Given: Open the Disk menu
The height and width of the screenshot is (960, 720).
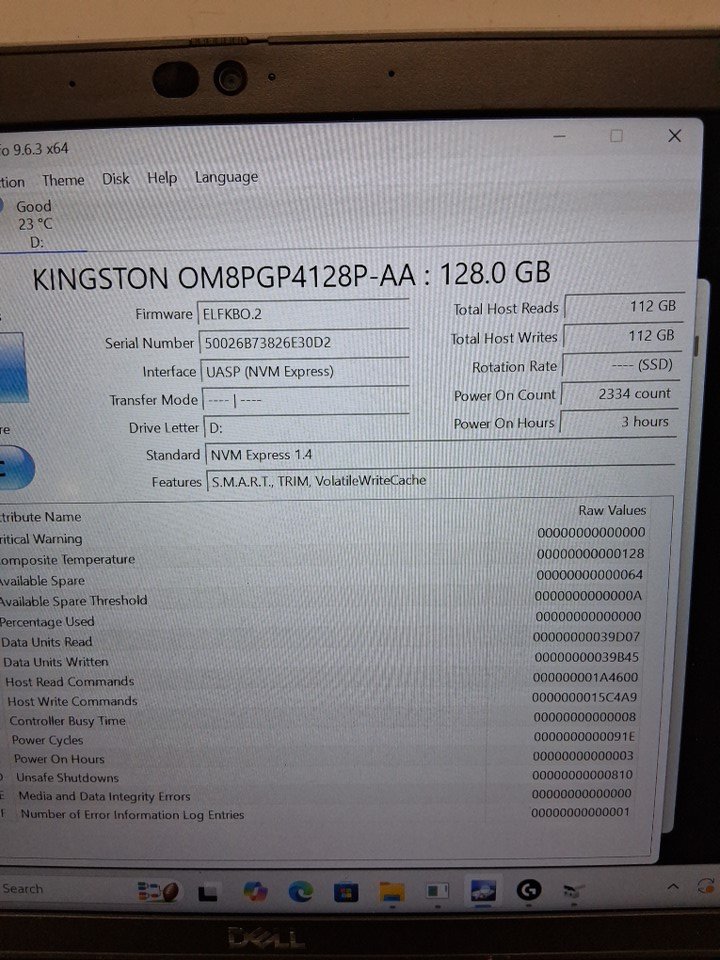Looking at the screenshot, I should (x=115, y=179).
